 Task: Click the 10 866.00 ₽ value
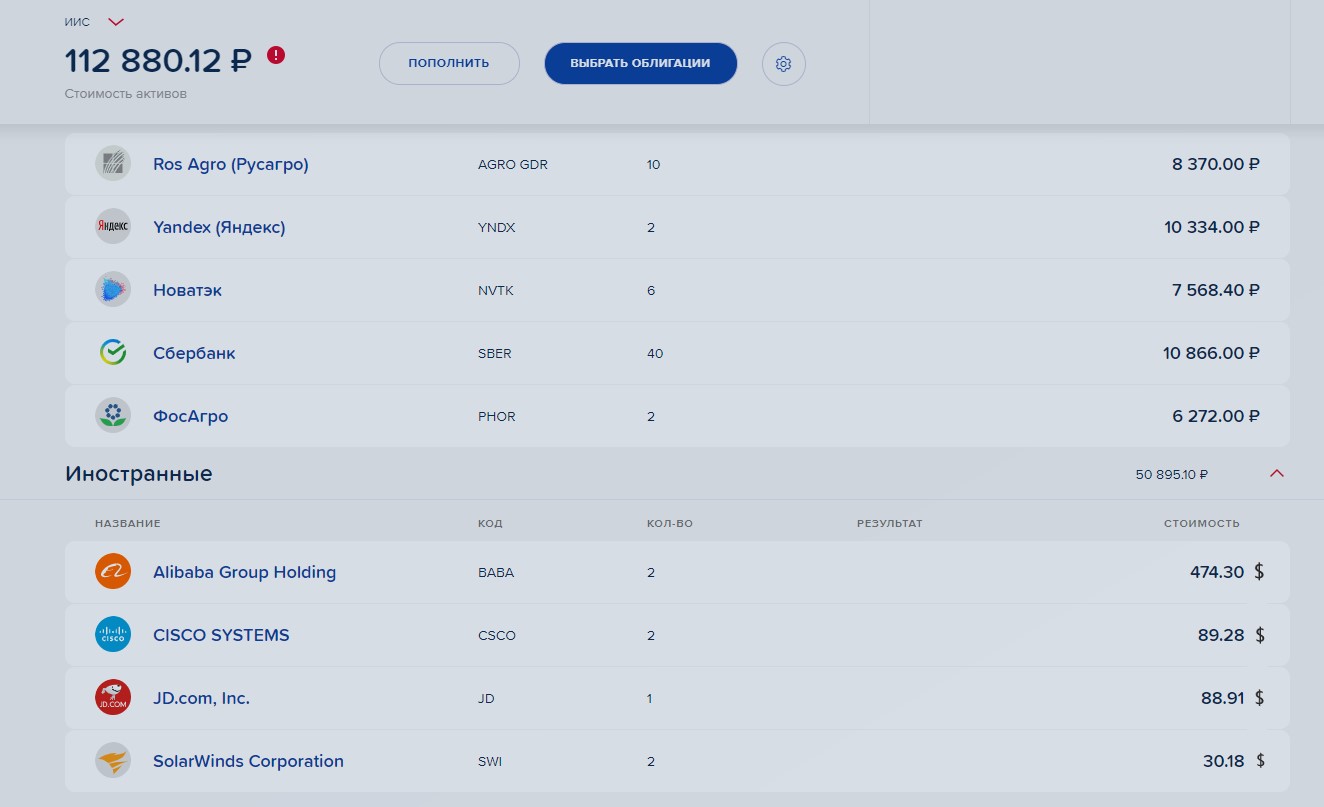(1212, 353)
